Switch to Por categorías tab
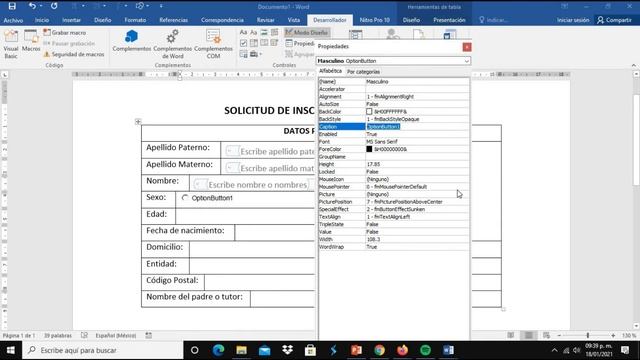The width and height of the screenshot is (640, 360). (x=363, y=72)
